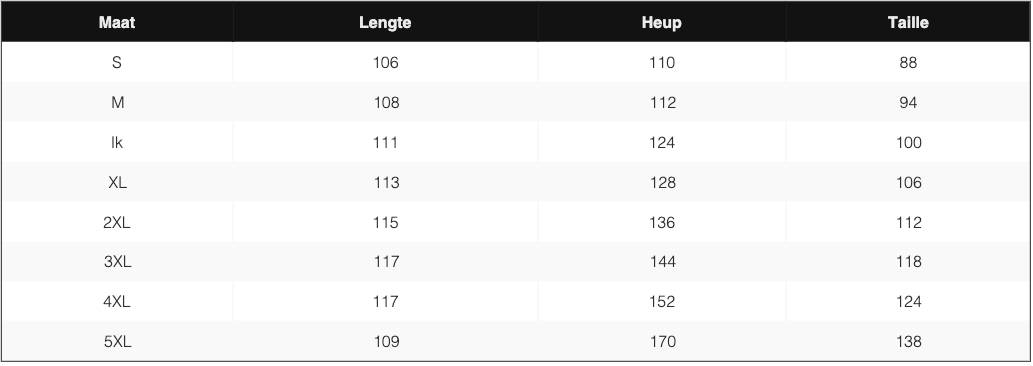Select the 3XL size cell
Image resolution: width=1033 pixels, height=366 pixels.
tap(117, 262)
